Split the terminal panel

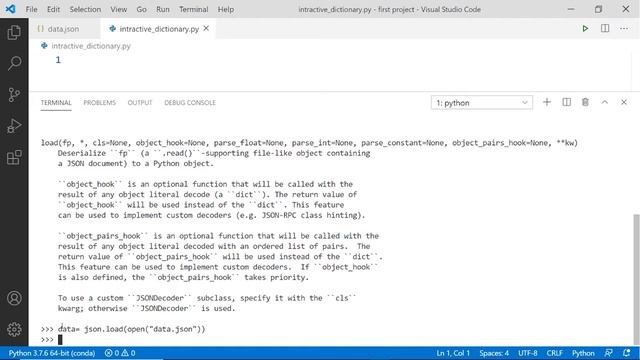point(567,102)
